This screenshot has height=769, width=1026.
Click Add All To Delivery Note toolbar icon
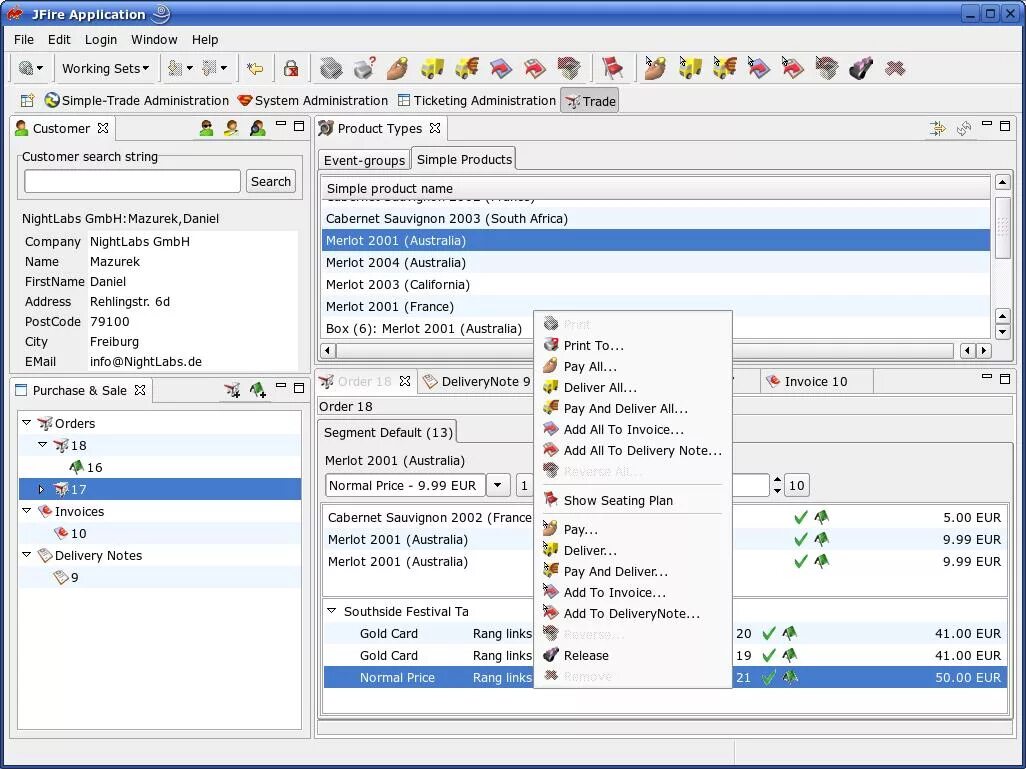pos(535,68)
